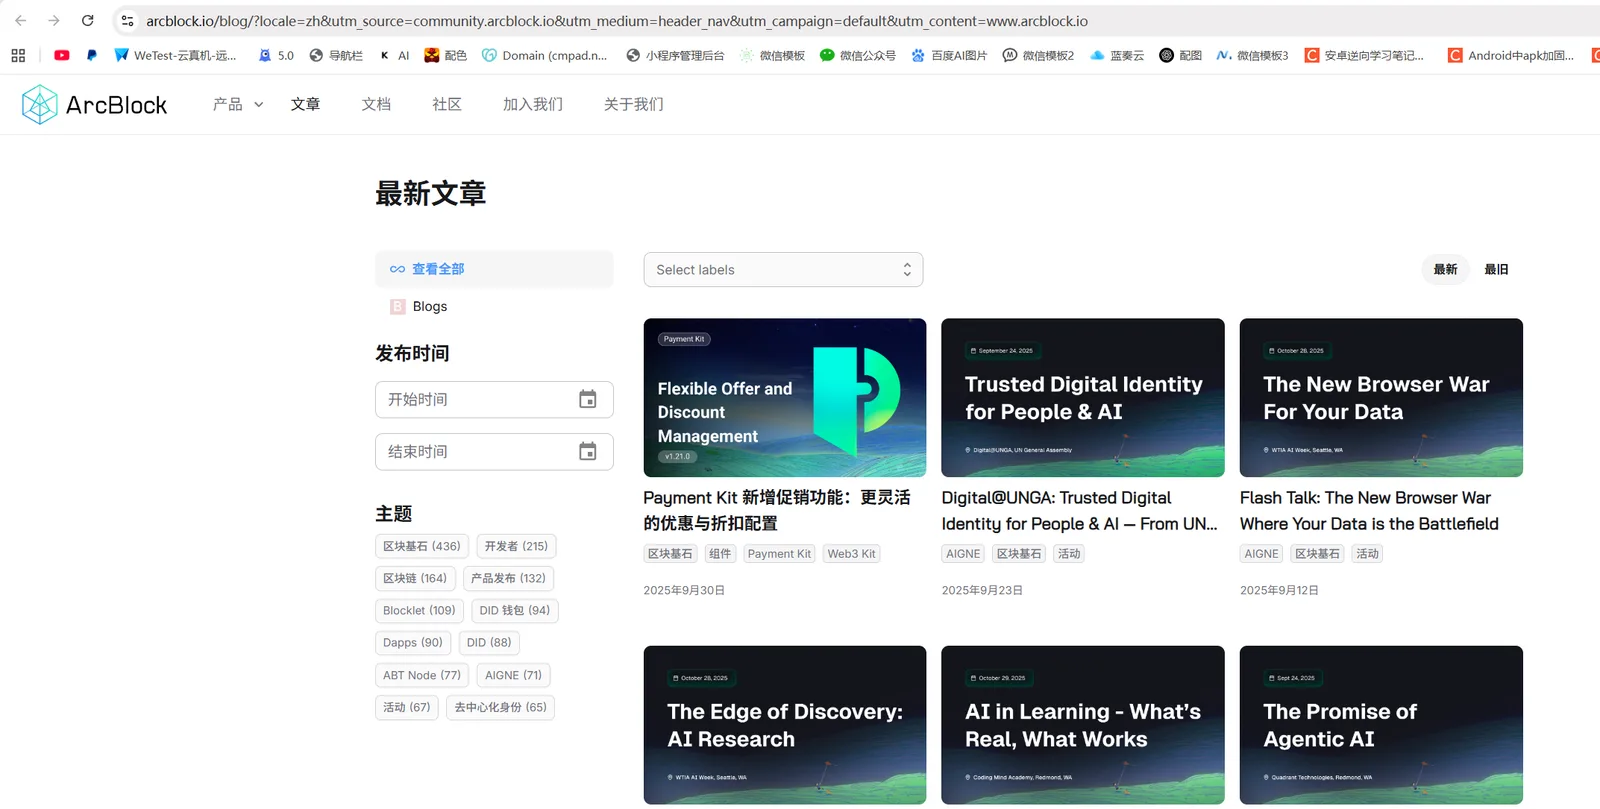Go to the 关于我们 nav item
Screen dimensions: 1600x809
(634, 104)
